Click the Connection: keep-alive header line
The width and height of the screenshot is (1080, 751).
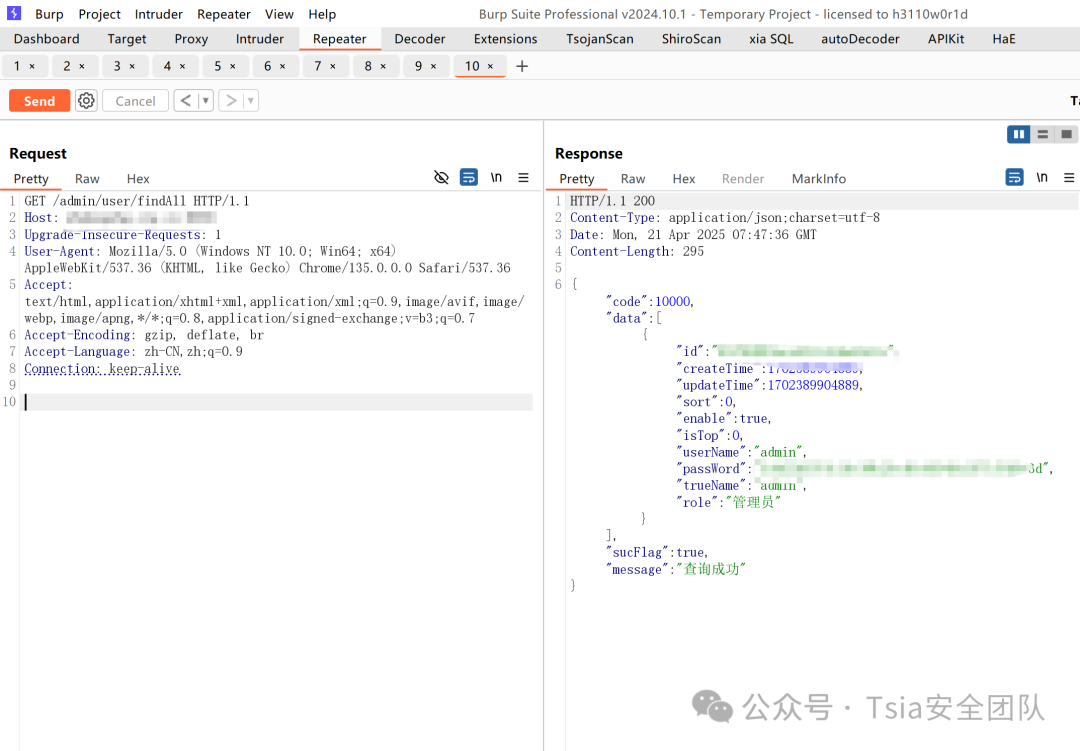tap(102, 369)
